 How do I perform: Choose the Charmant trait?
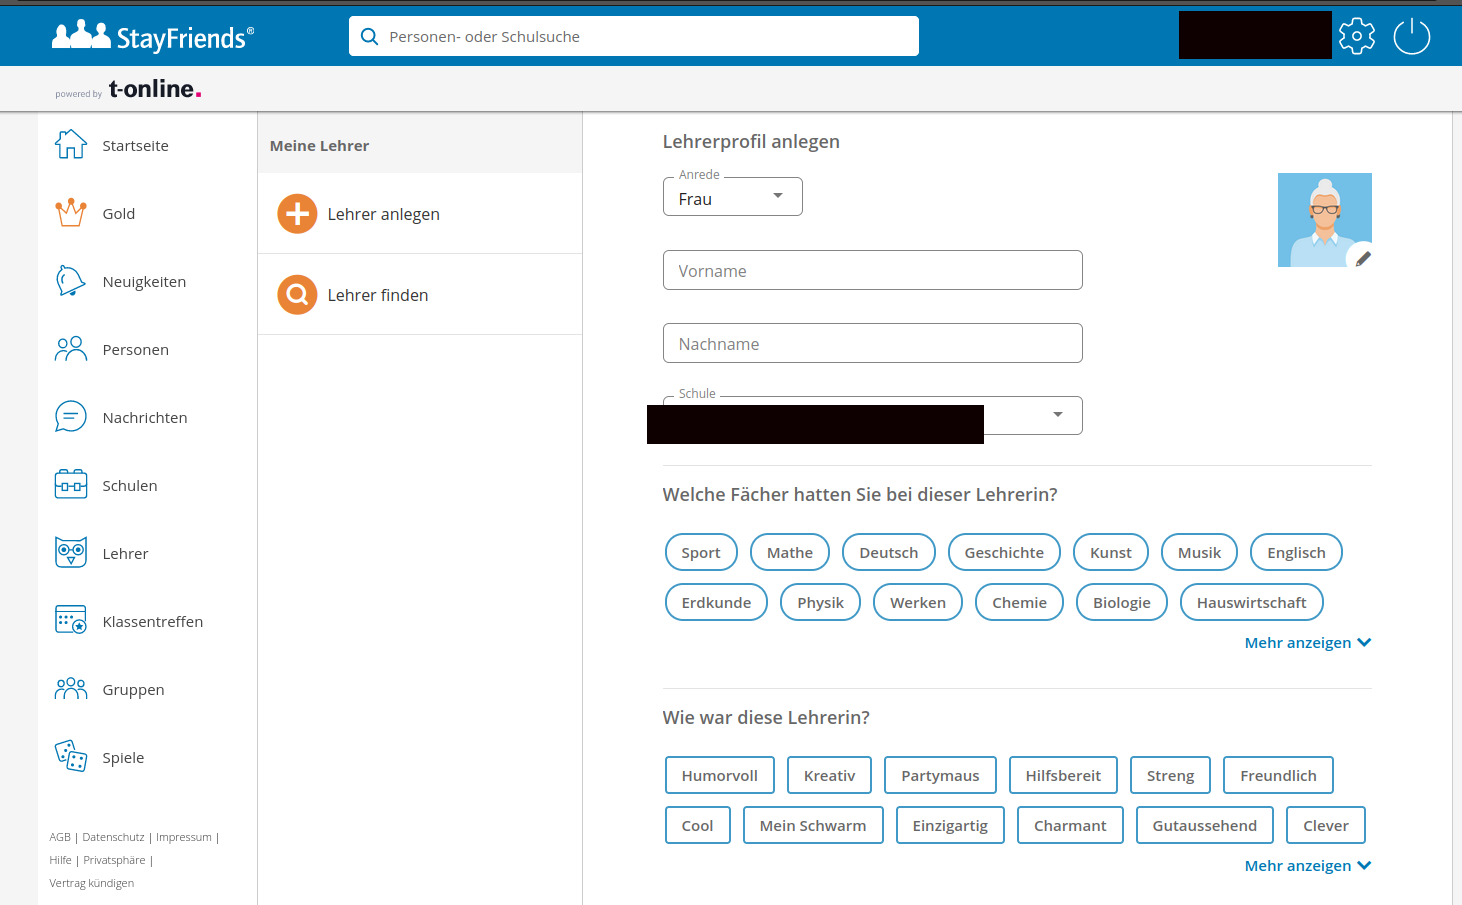pos(1070,825)
